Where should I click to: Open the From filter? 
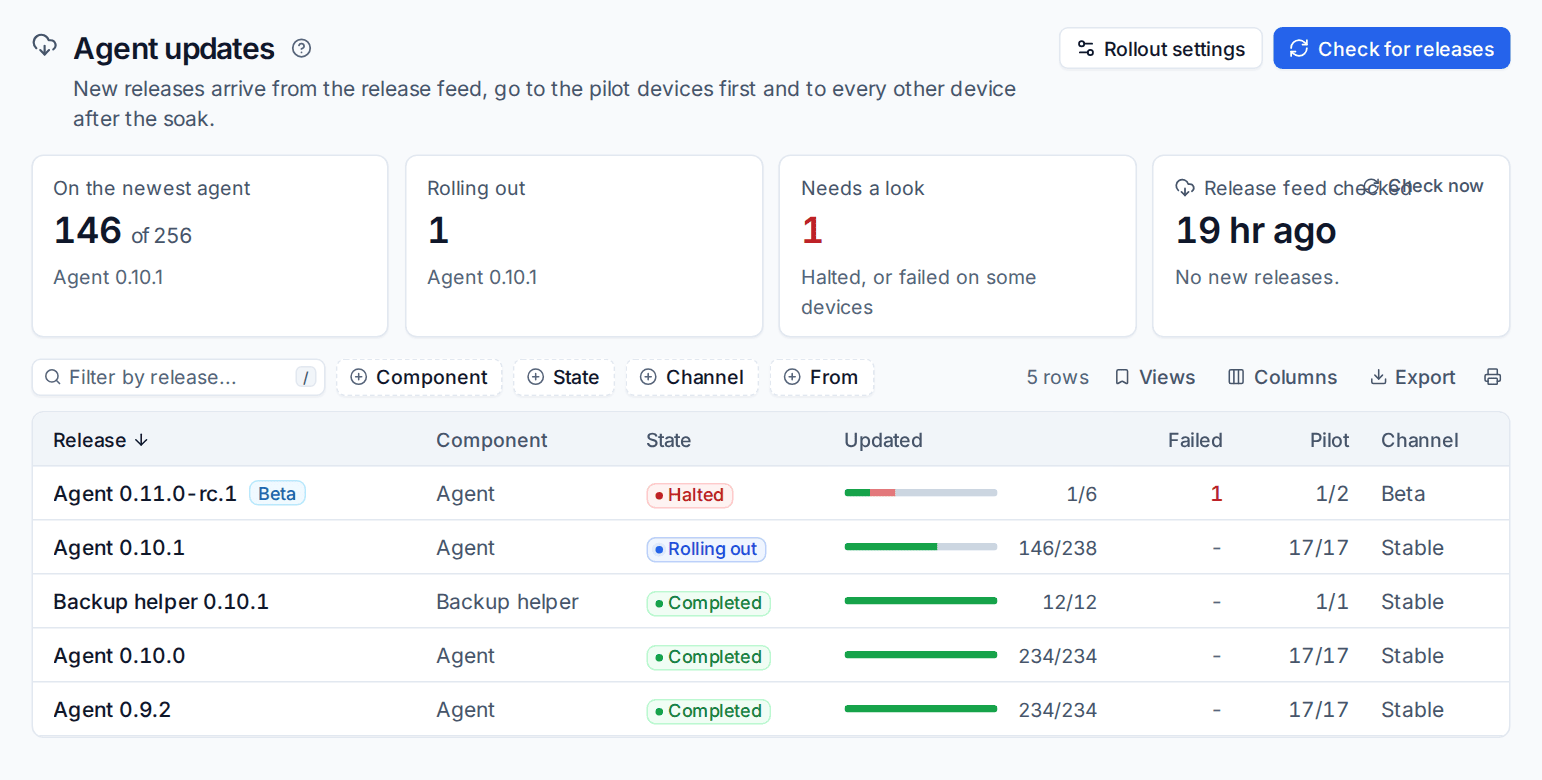822,377
